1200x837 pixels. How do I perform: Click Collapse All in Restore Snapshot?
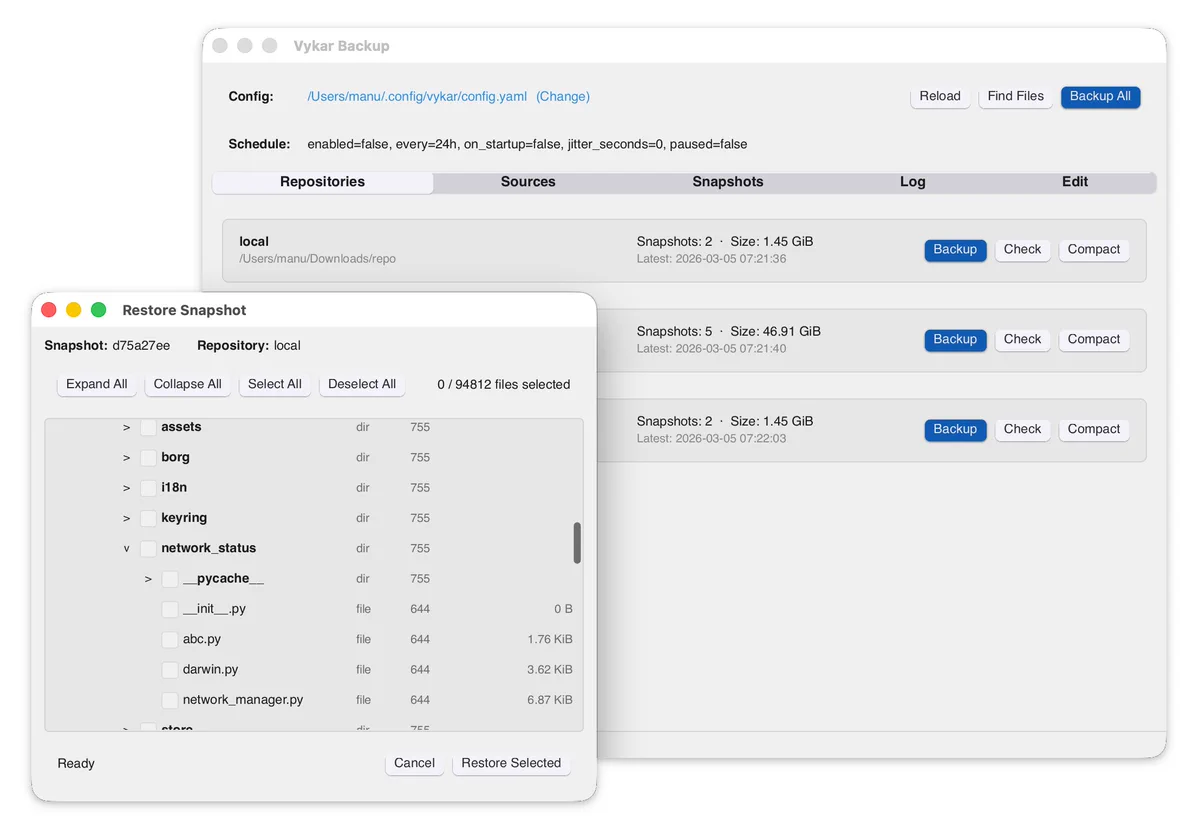pyautogui.click(x=188, y=384)
